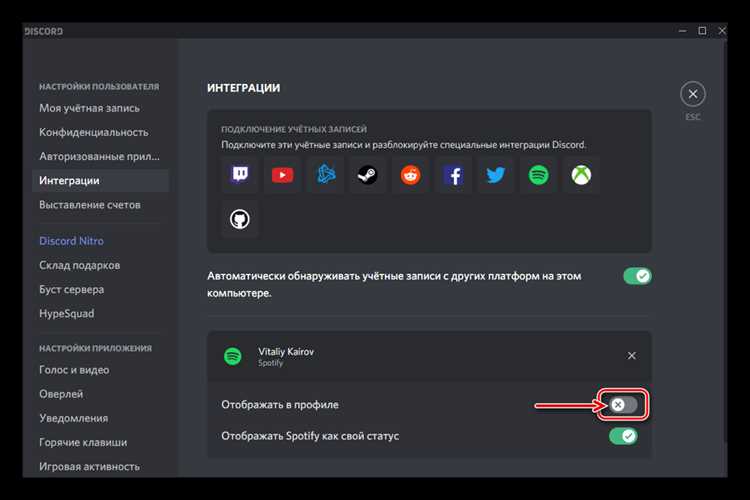Toggle automatic account detection switch
This screenshot has height=500, width=750.
pyautogui.click(x=637, y=276)
